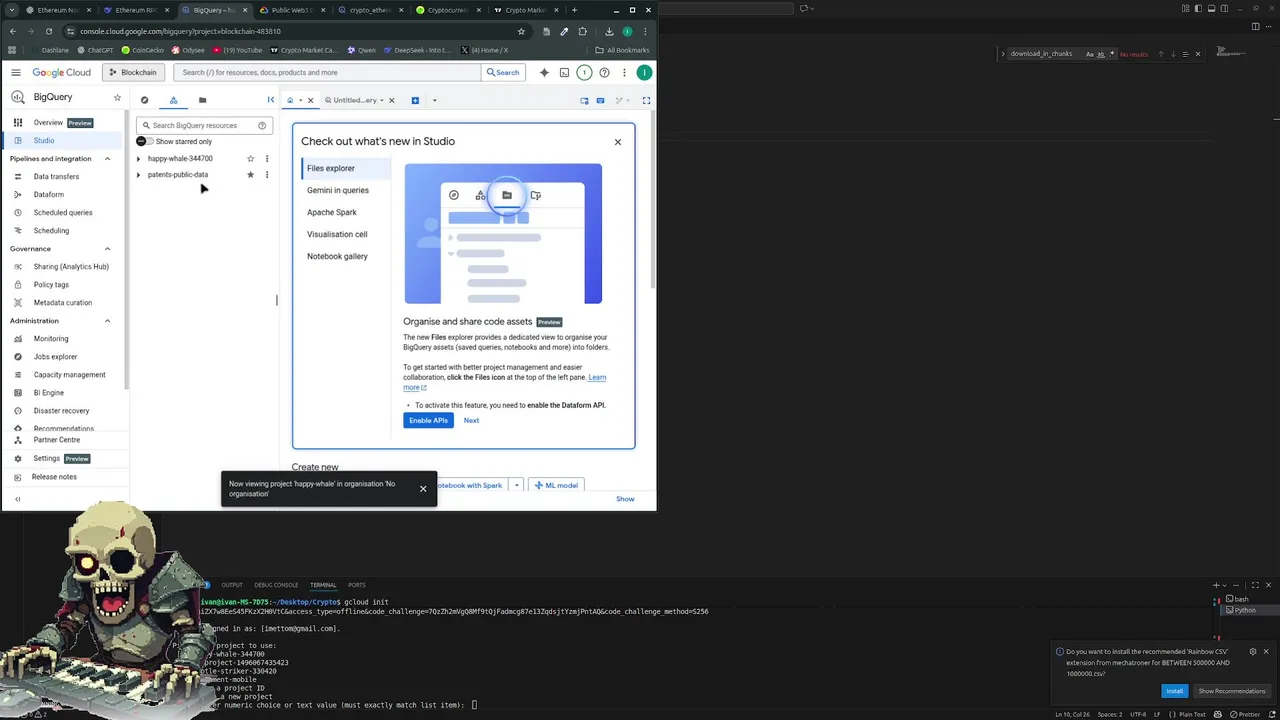1280x720 pixels.
Task: Click Next in the what's new dialog
Action: pos(471,420)
